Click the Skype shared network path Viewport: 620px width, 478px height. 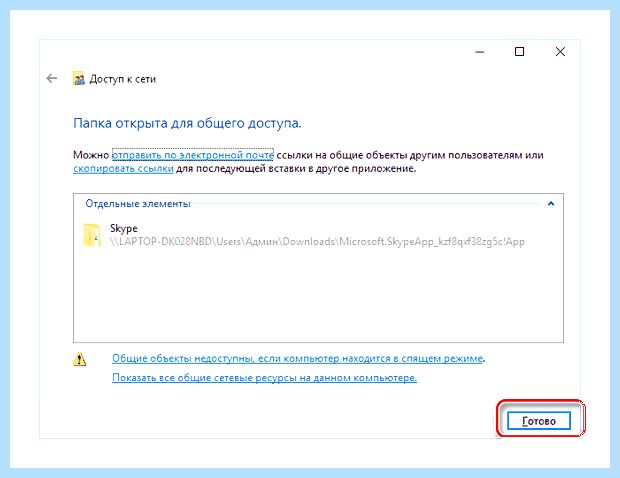point(317,242)
